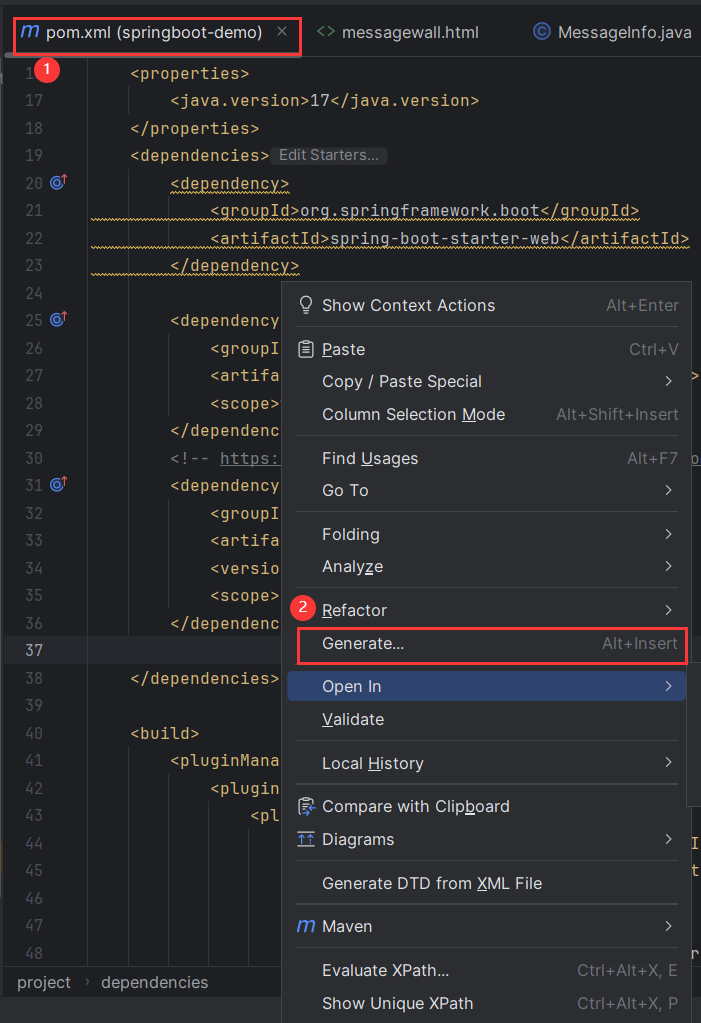Click the dependency gutter icon on line 20
The width and height of the screenshot is (701, 1023).
pos(59,182)
